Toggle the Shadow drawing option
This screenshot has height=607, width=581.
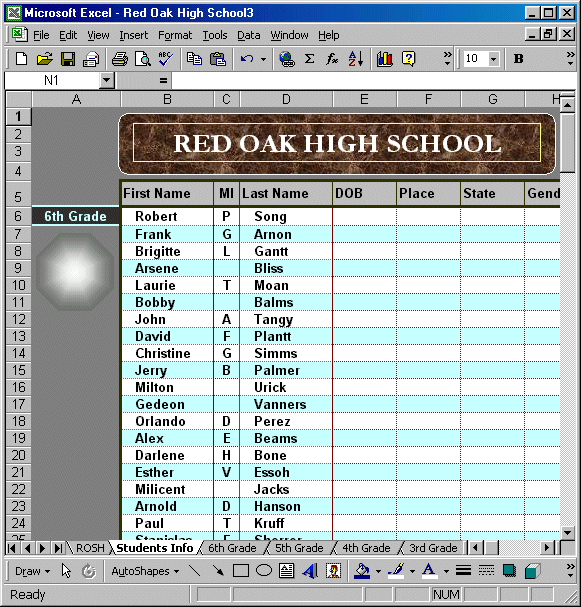tap(509, 571)
